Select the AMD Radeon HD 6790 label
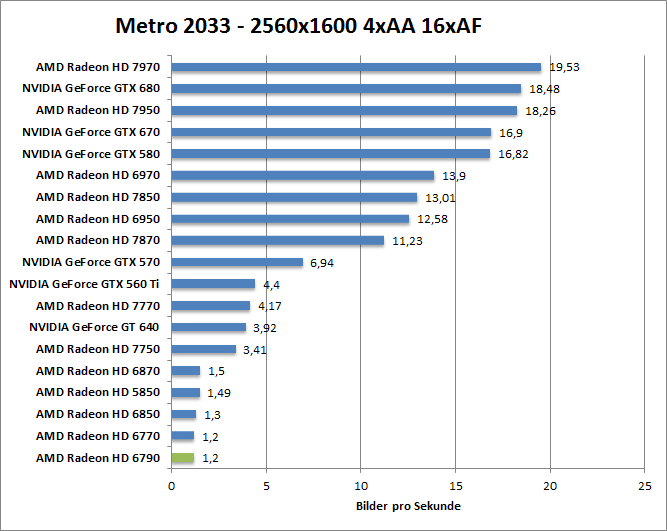 [98, 458]
